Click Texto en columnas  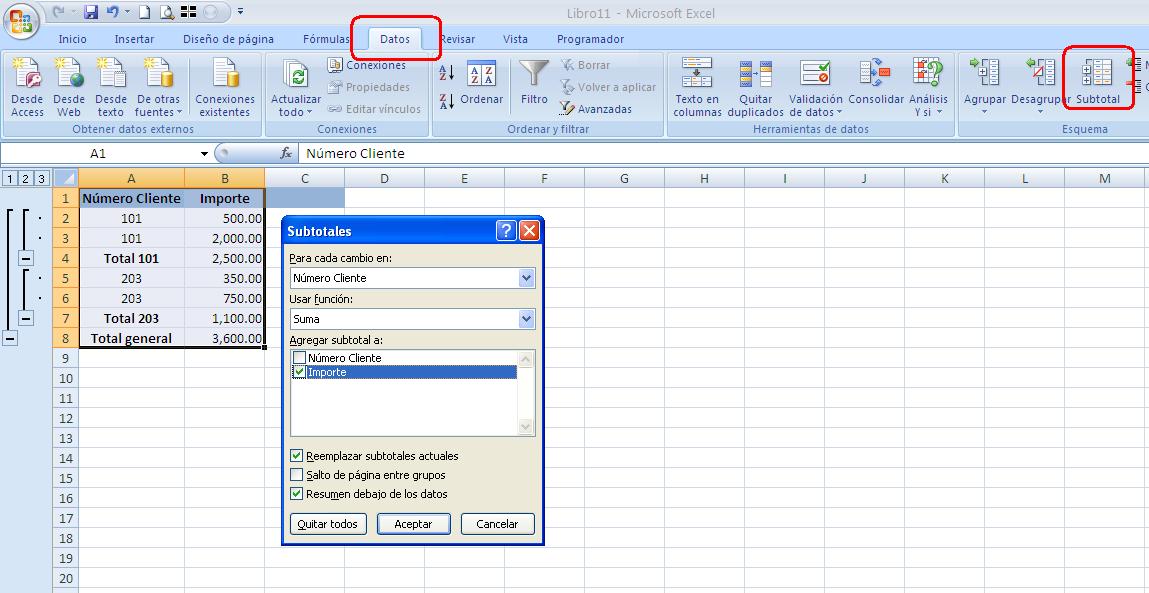698,88
